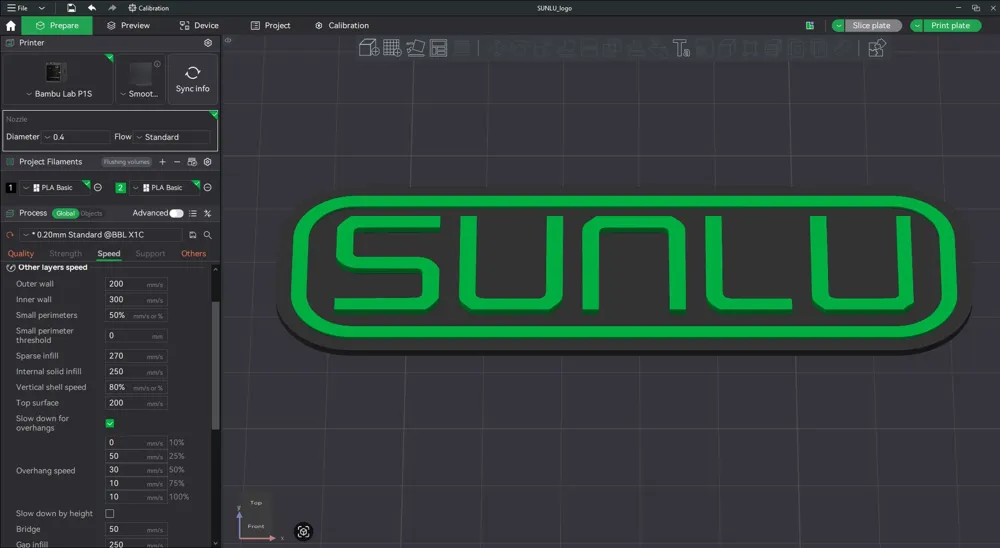
Task: Toggle the Advanced settings switch
Action: (176, 213)
